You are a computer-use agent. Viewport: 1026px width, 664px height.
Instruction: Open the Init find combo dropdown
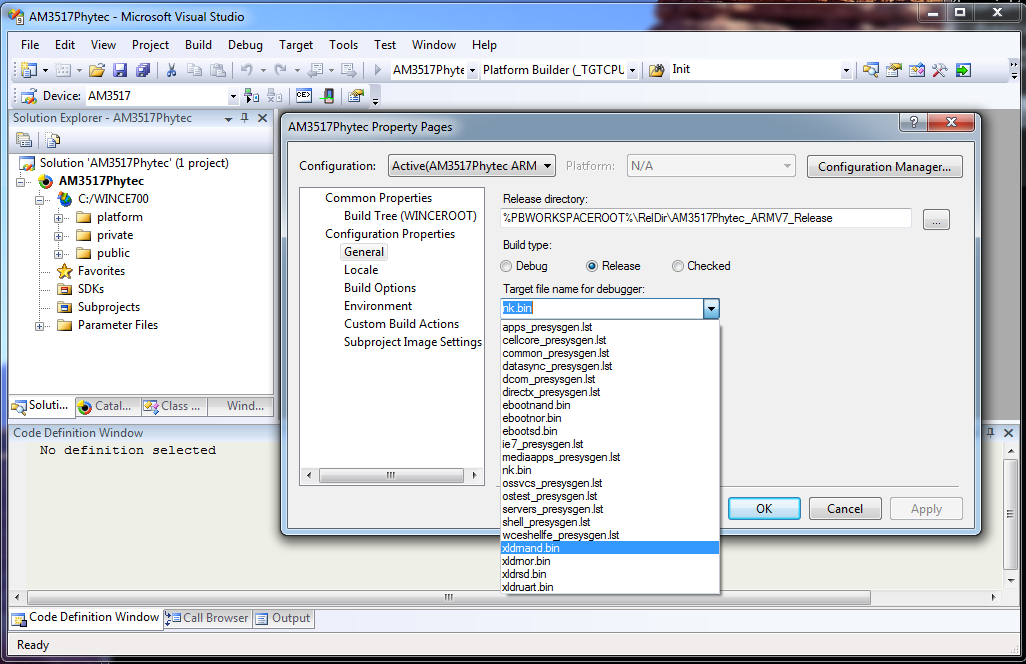(846, 70)
